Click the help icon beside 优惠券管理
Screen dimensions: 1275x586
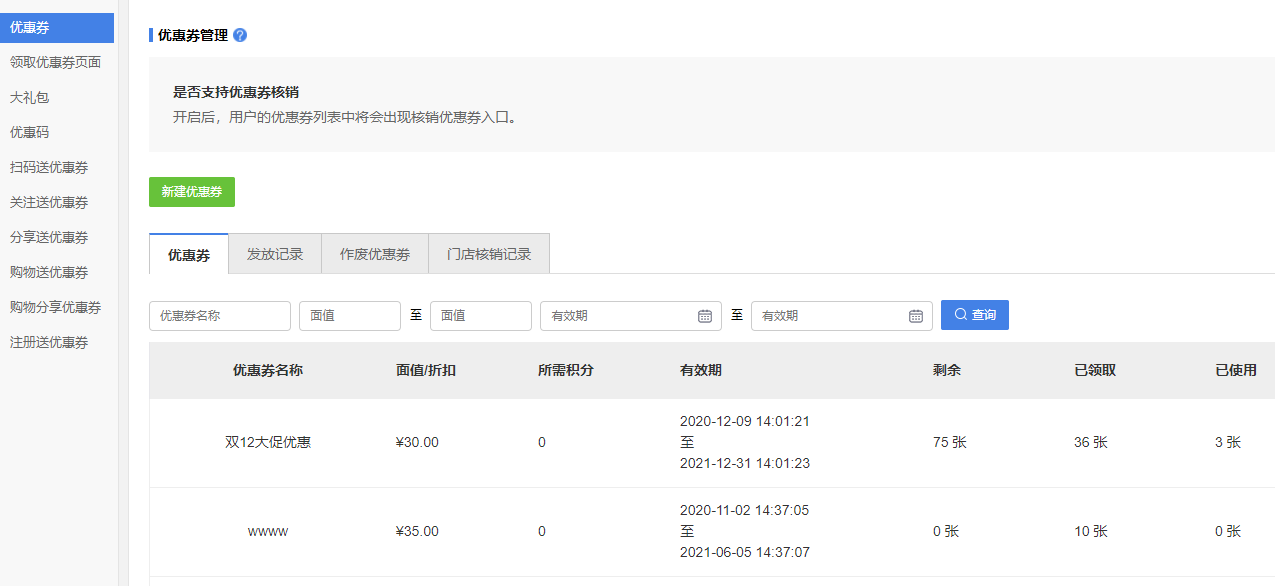click(x=240, y=35)
